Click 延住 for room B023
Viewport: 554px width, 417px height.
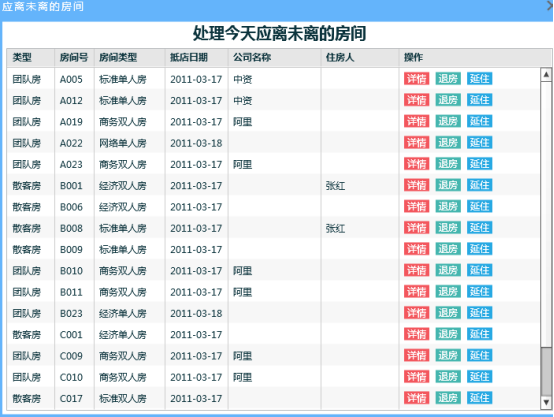479,313
